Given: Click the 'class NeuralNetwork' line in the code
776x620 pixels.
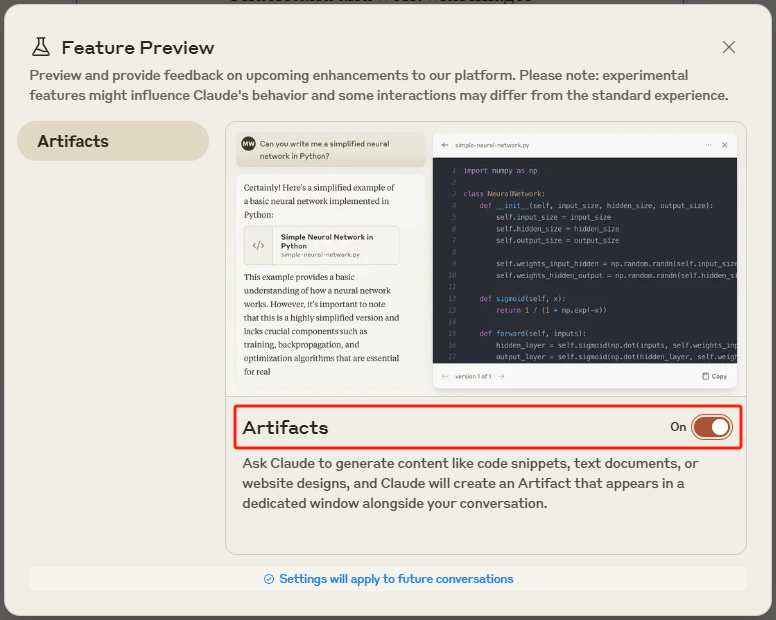Looking at the screenshot, I should pos(504,193).
